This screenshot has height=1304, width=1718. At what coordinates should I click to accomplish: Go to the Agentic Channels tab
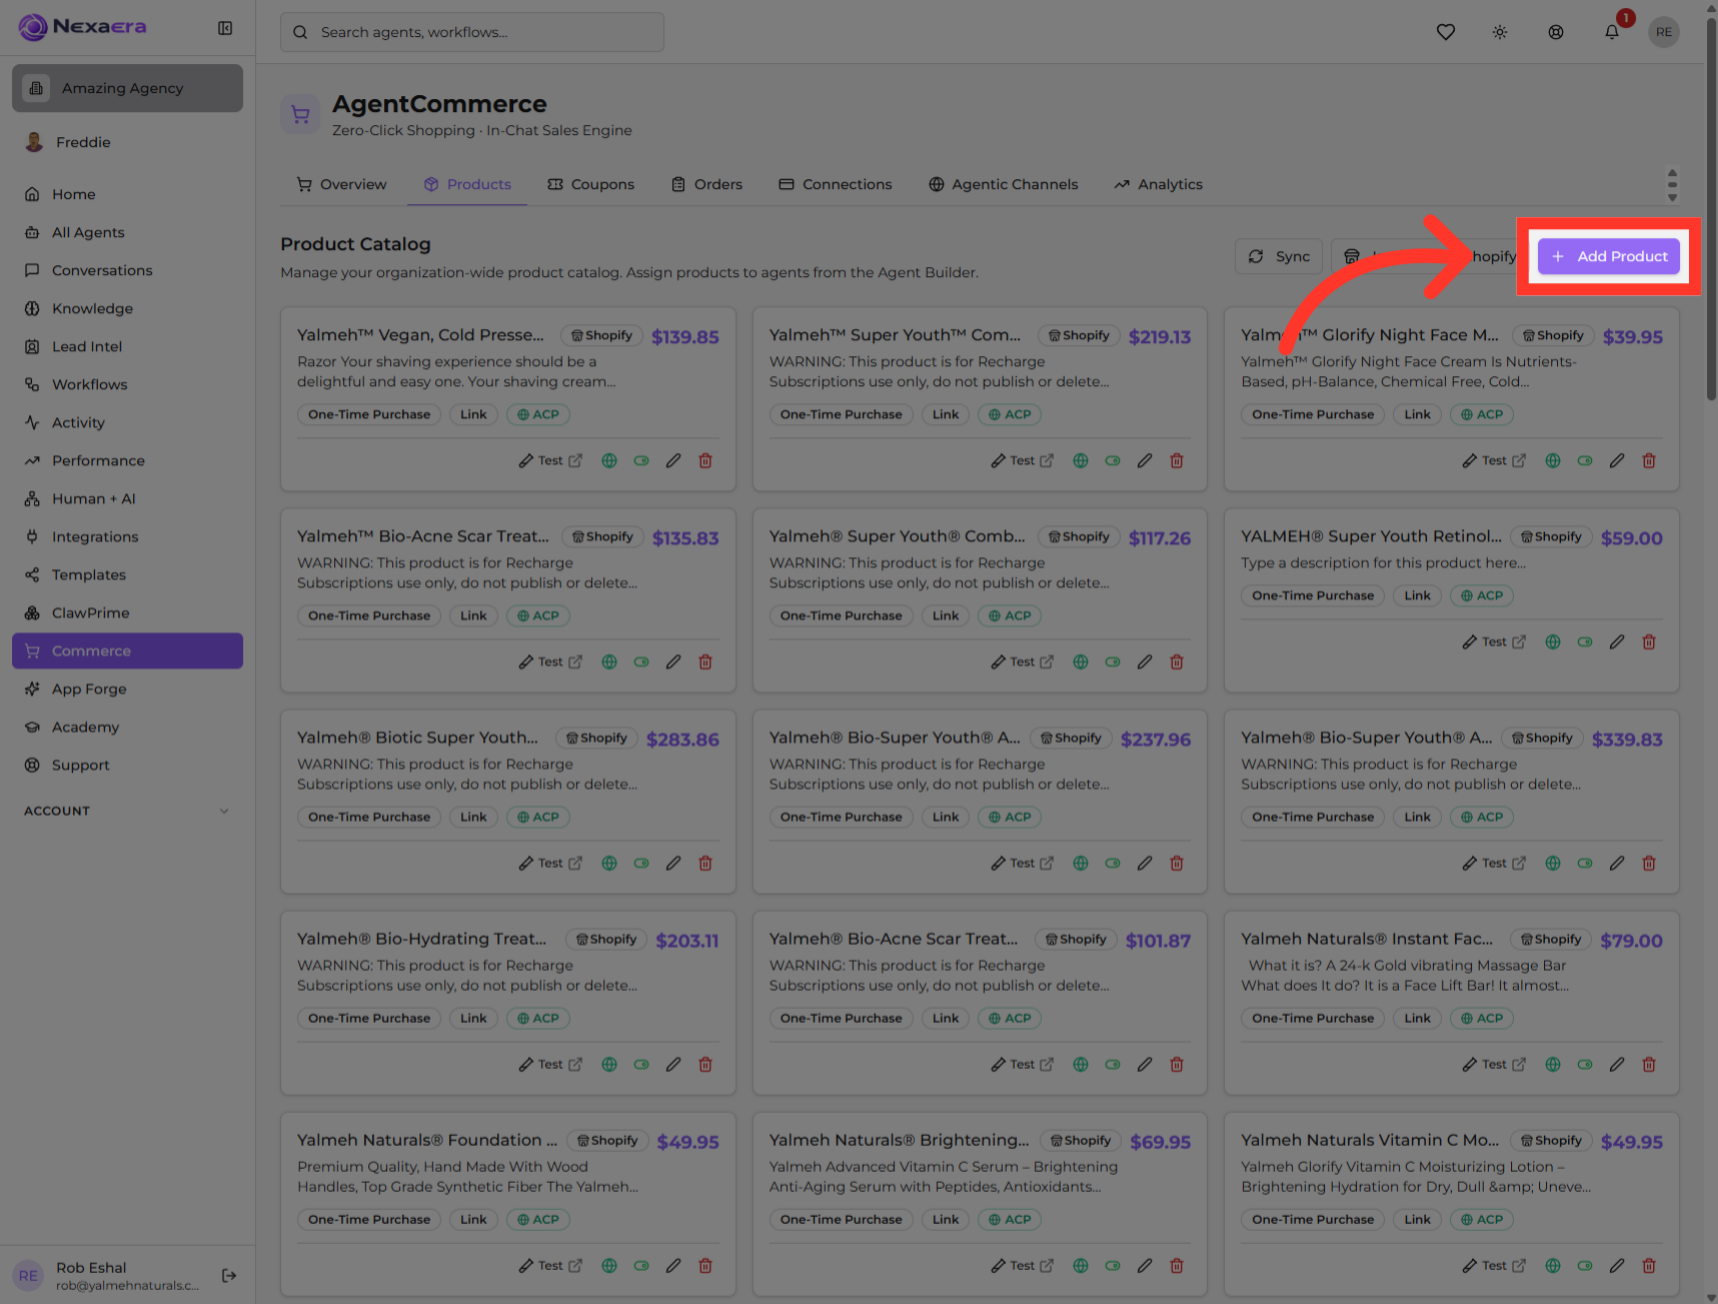(x=1003, y=184)
